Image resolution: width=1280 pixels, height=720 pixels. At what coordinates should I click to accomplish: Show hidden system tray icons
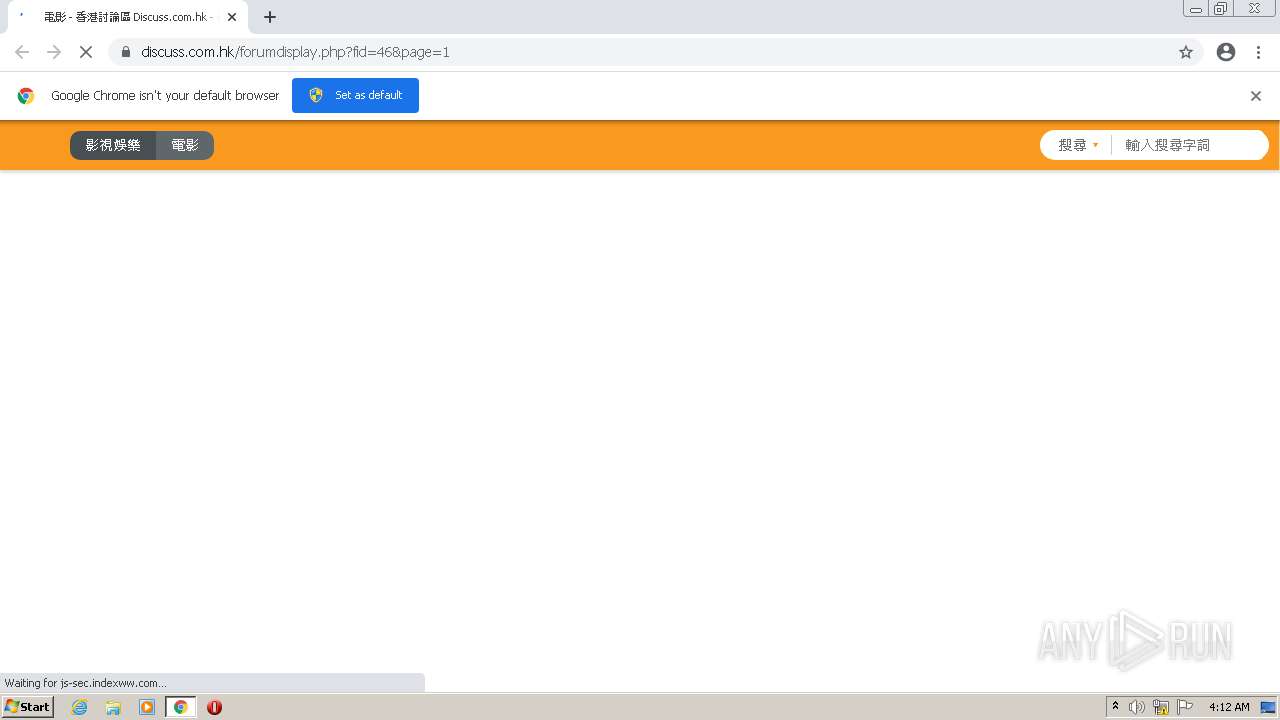pyautogui.click(x=1116, y=707)
